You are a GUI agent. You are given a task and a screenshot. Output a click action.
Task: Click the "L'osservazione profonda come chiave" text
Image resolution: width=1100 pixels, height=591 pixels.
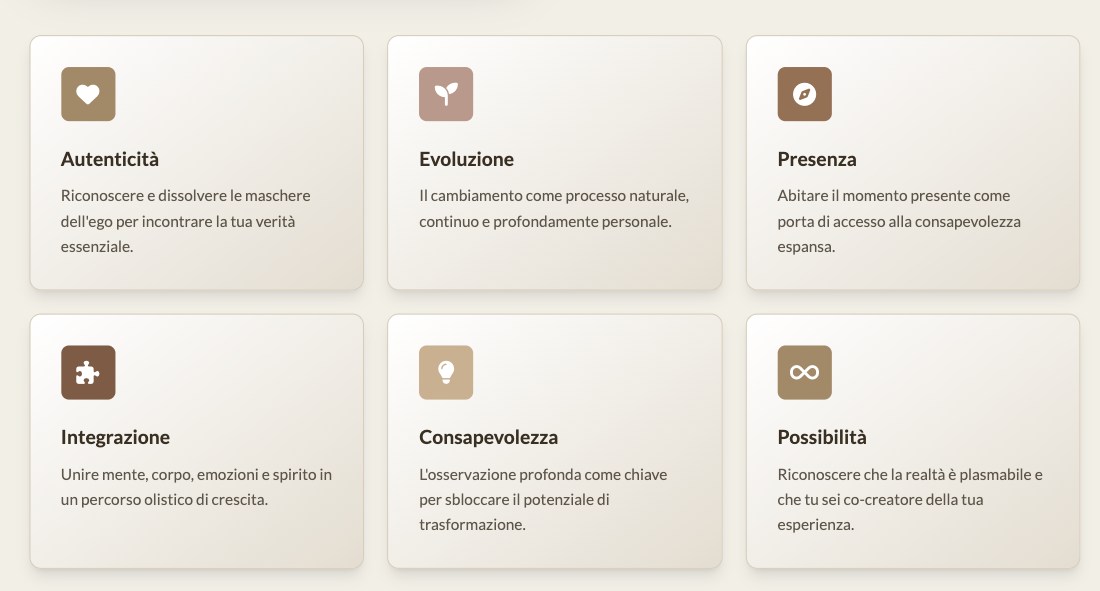543,499
